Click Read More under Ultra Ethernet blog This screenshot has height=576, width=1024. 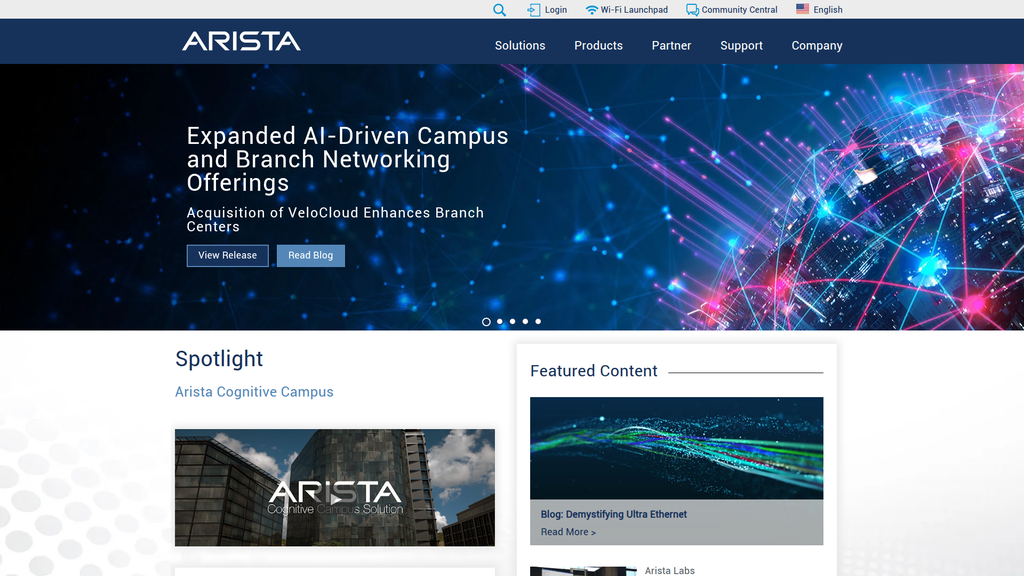pyautogui.click(x=568, y=532)
